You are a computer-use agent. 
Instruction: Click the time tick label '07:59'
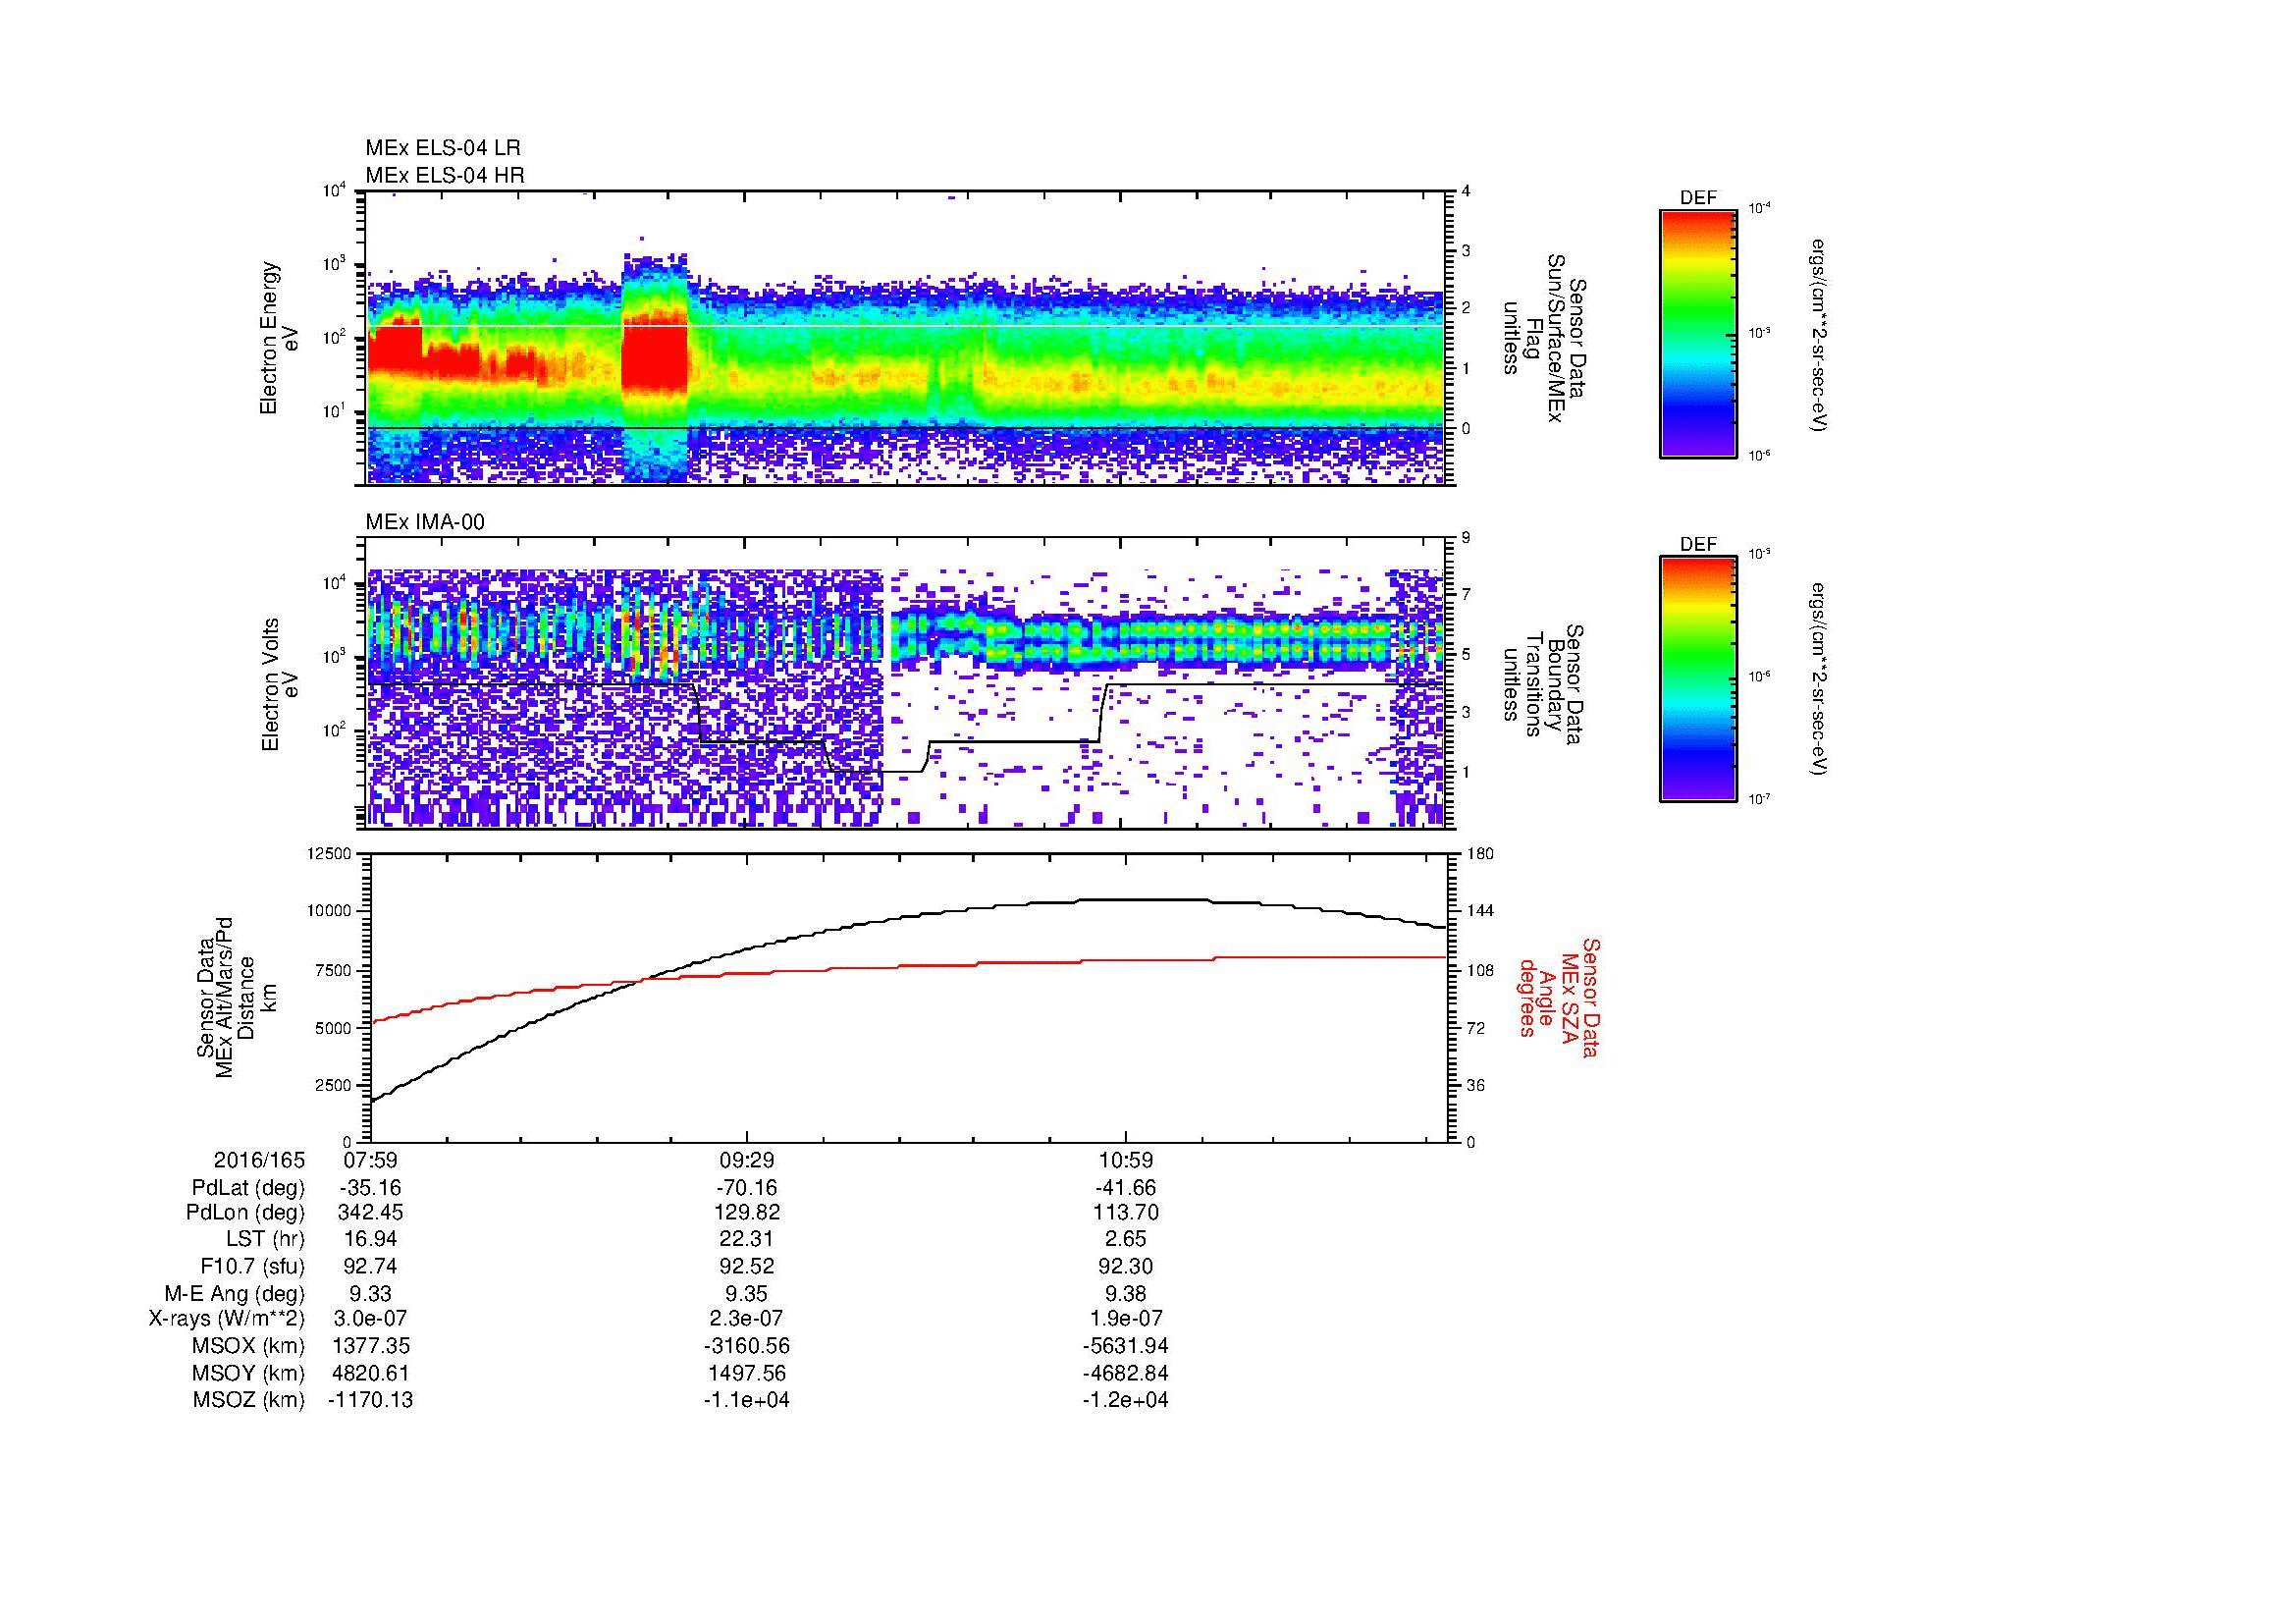[x=370, y=1160]
